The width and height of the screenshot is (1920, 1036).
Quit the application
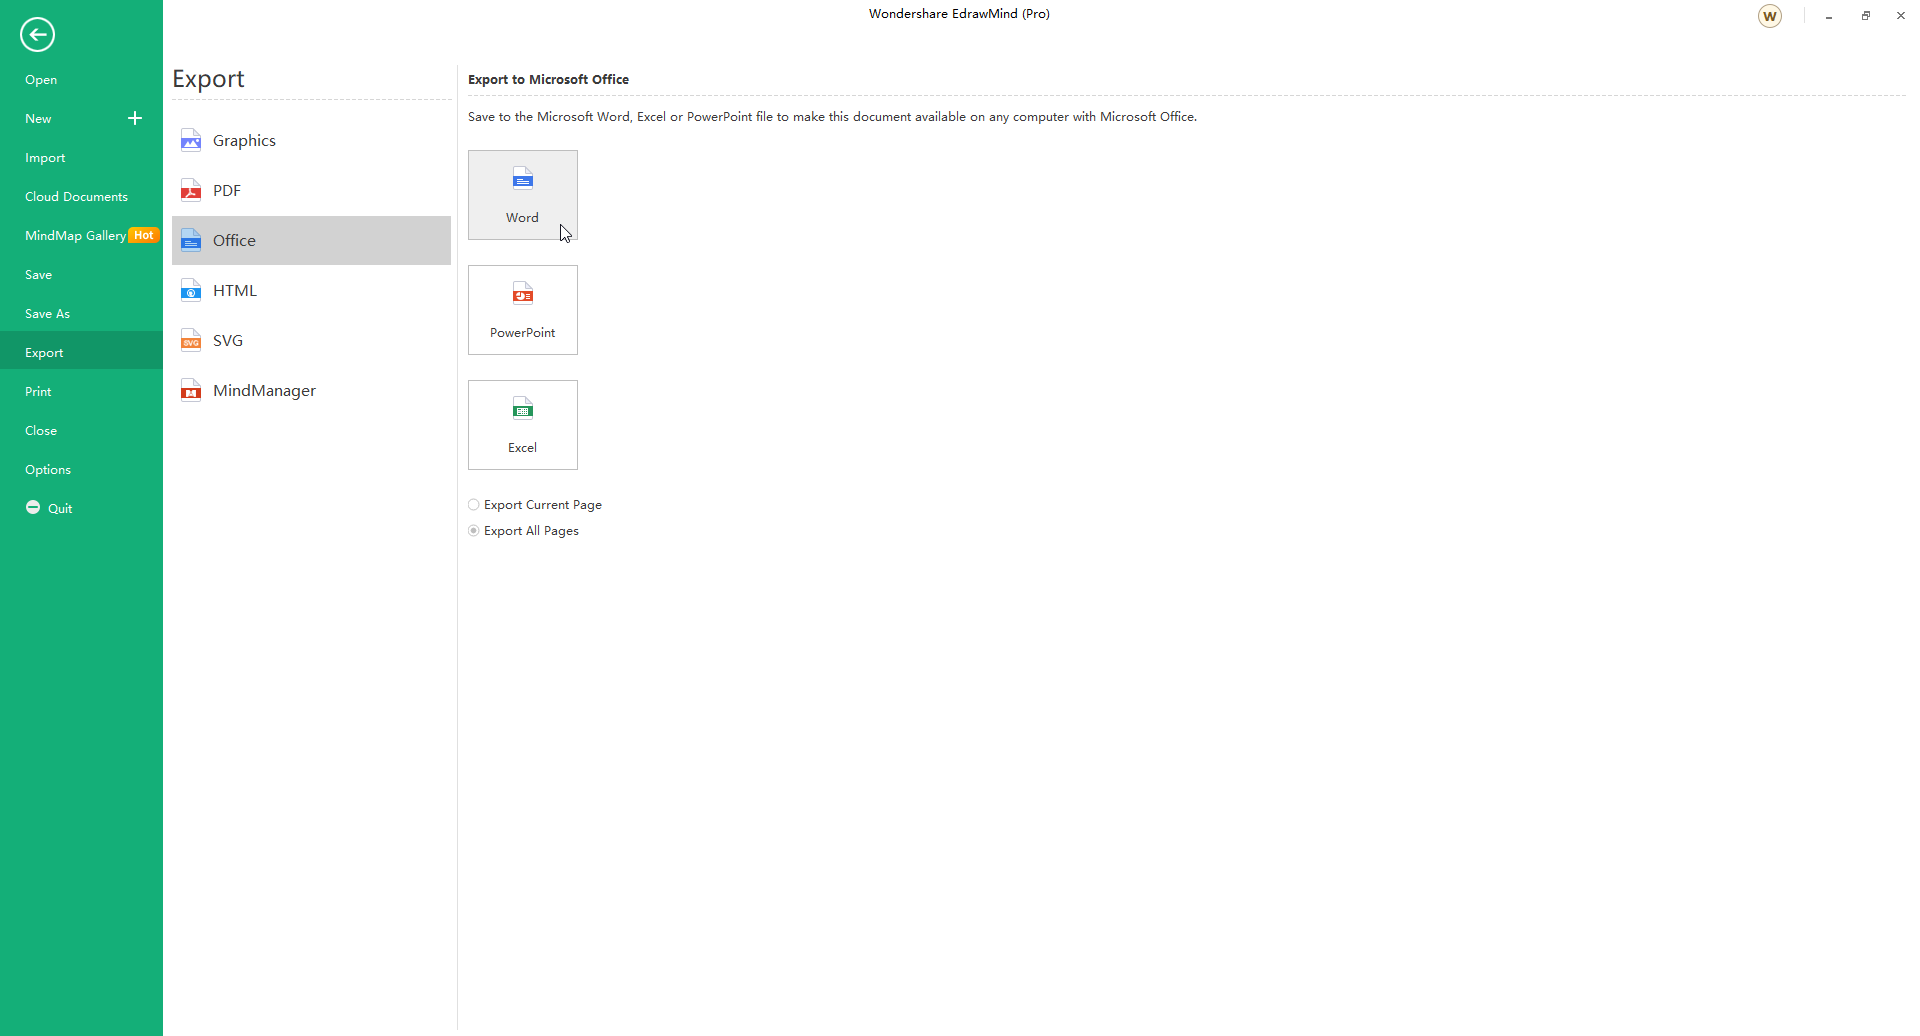tap(81, 509)
